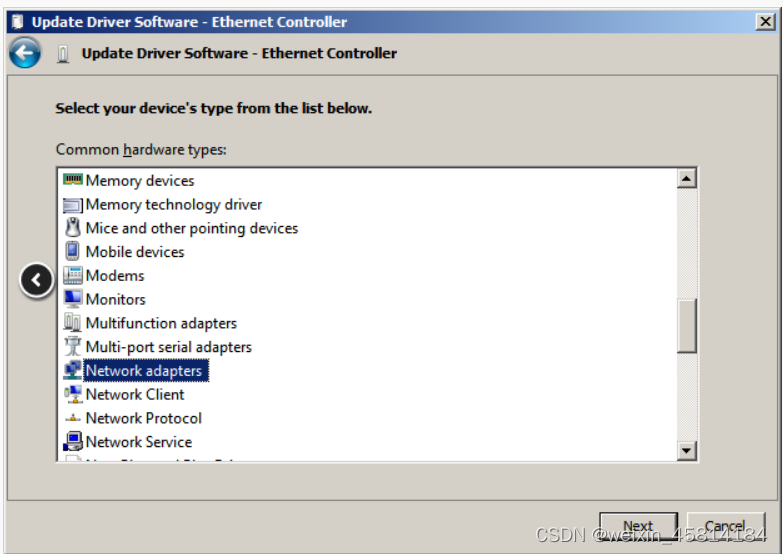Select "Multi-port serial adapters" entry

(169, 347)
